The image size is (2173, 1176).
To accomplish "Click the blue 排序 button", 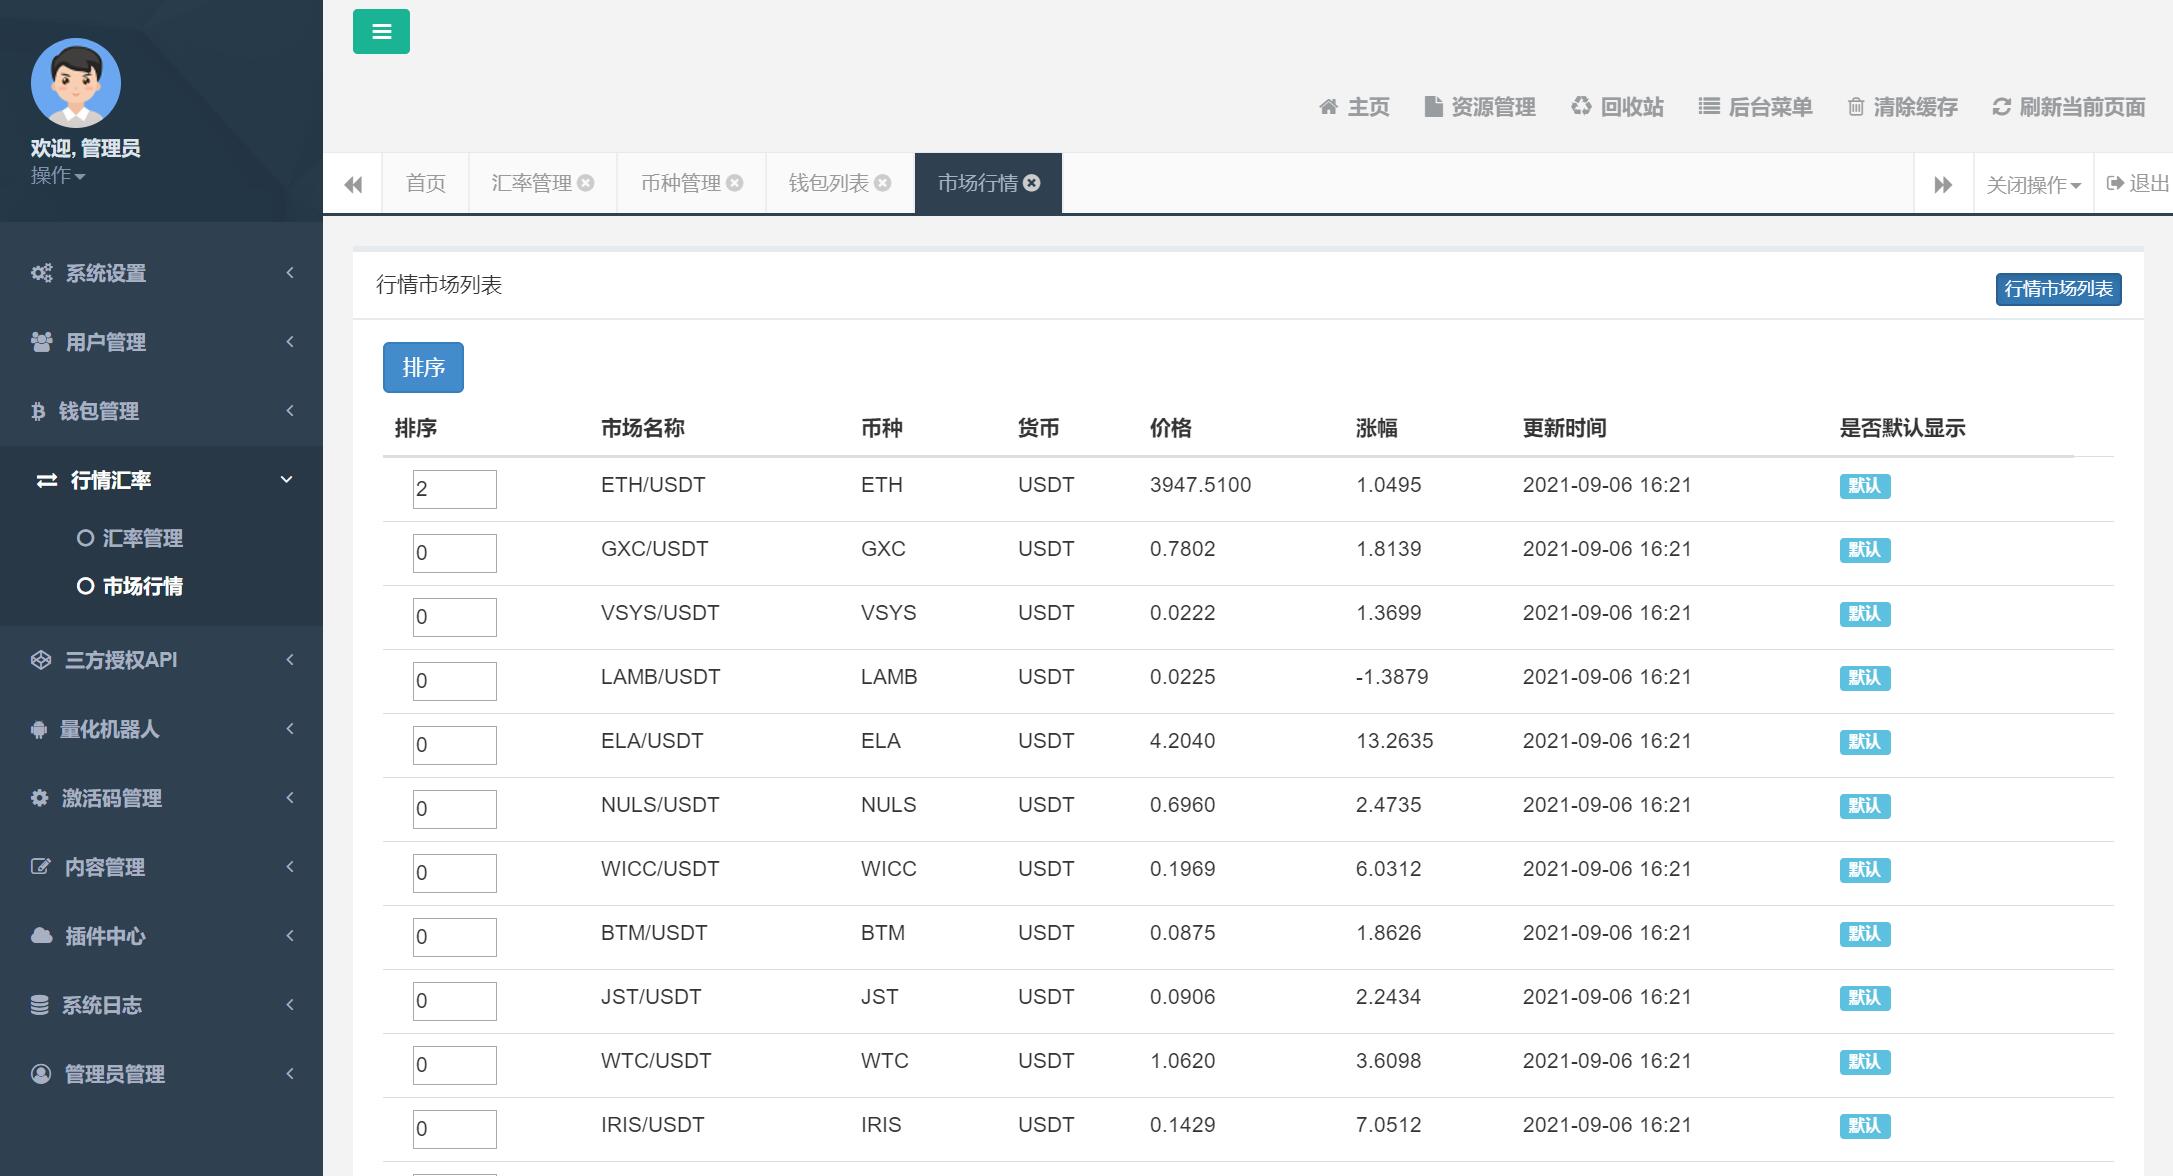I will [423, 367].
